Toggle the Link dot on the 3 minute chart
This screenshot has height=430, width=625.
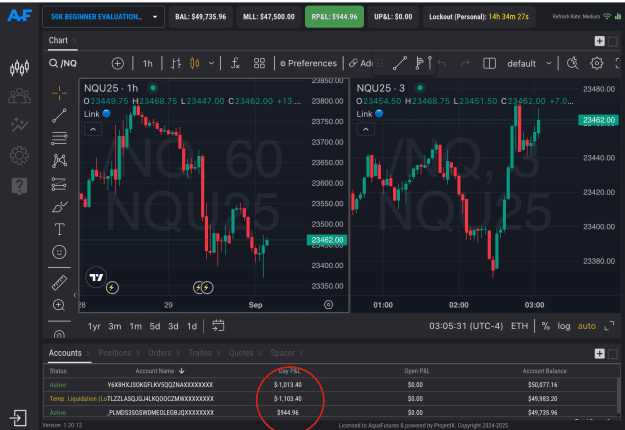pyautogui.click(x=379, y=114)
